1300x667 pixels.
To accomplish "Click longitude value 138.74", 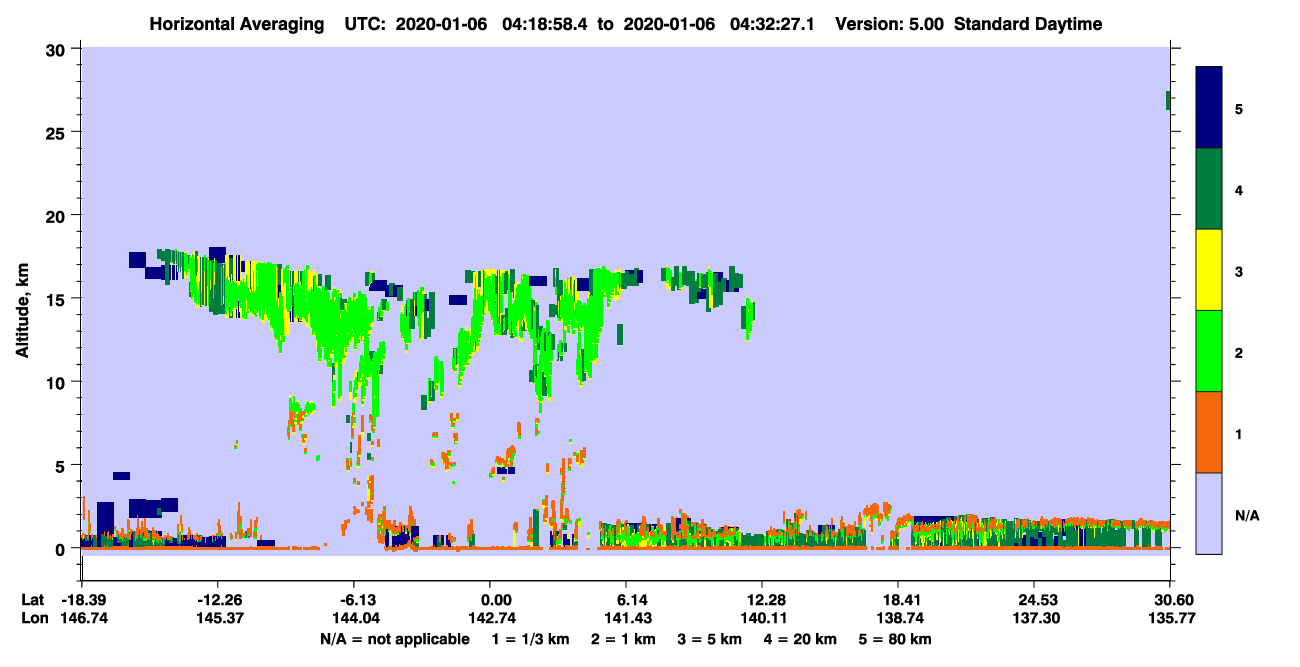I will click(x=898, y=618).
